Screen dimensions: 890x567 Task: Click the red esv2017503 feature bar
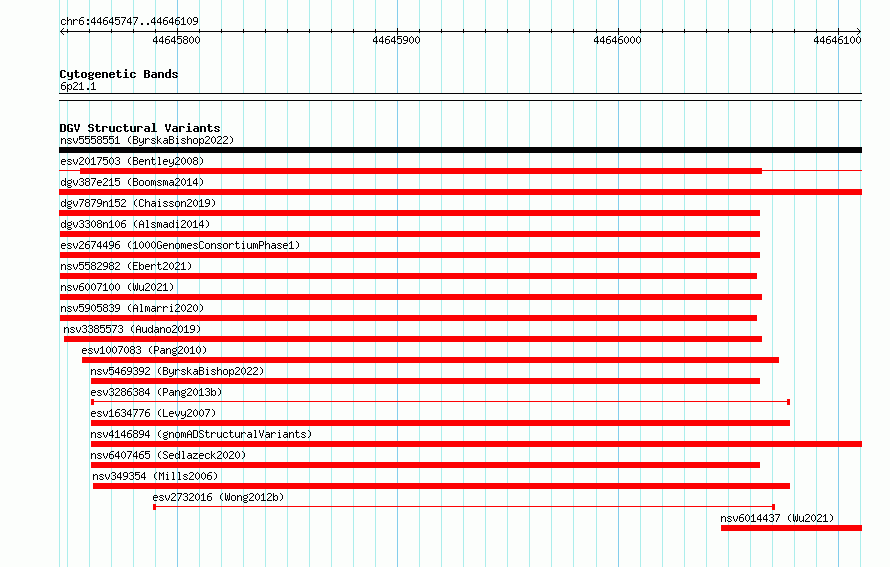pos(421,171)
